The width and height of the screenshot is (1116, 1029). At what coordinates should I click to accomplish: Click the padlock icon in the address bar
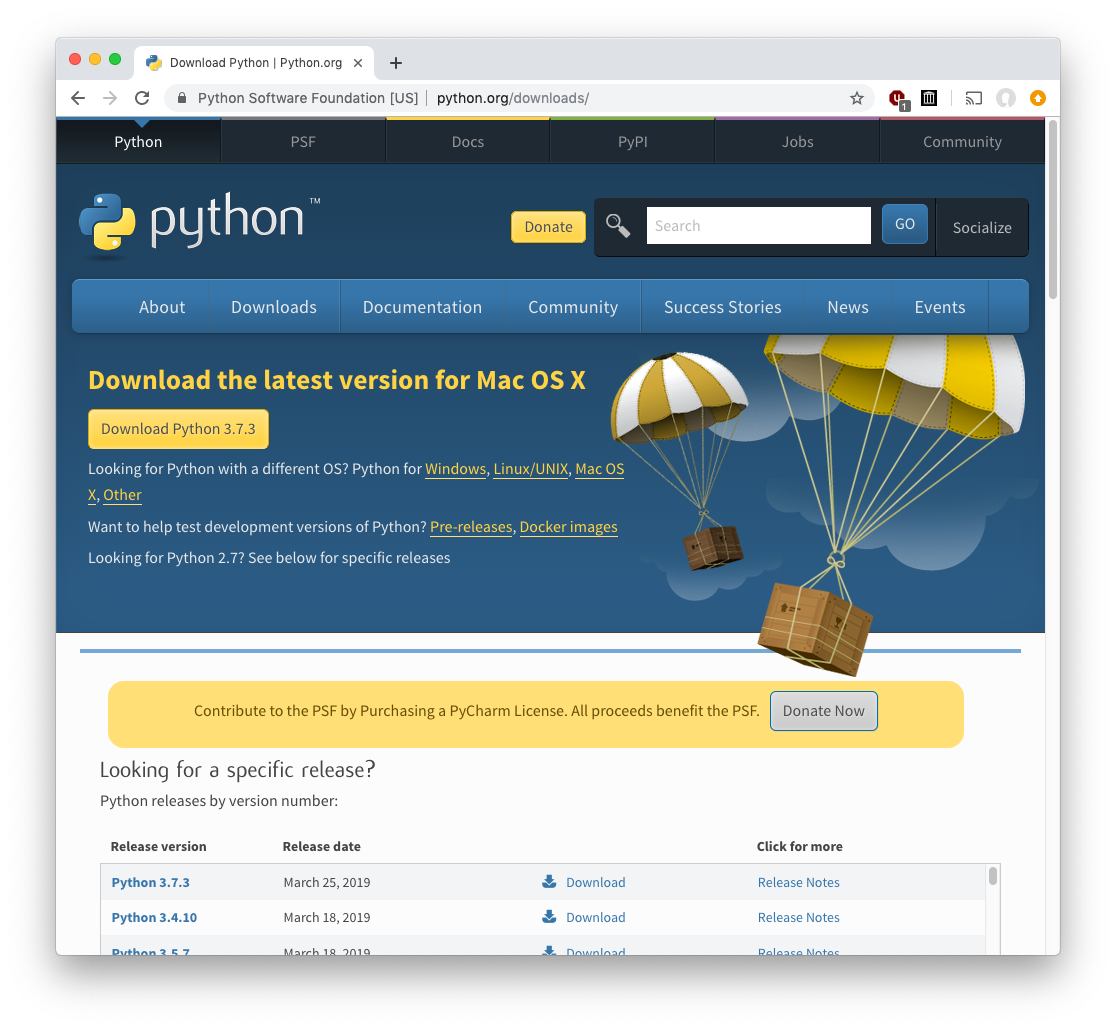click(182, 98)
